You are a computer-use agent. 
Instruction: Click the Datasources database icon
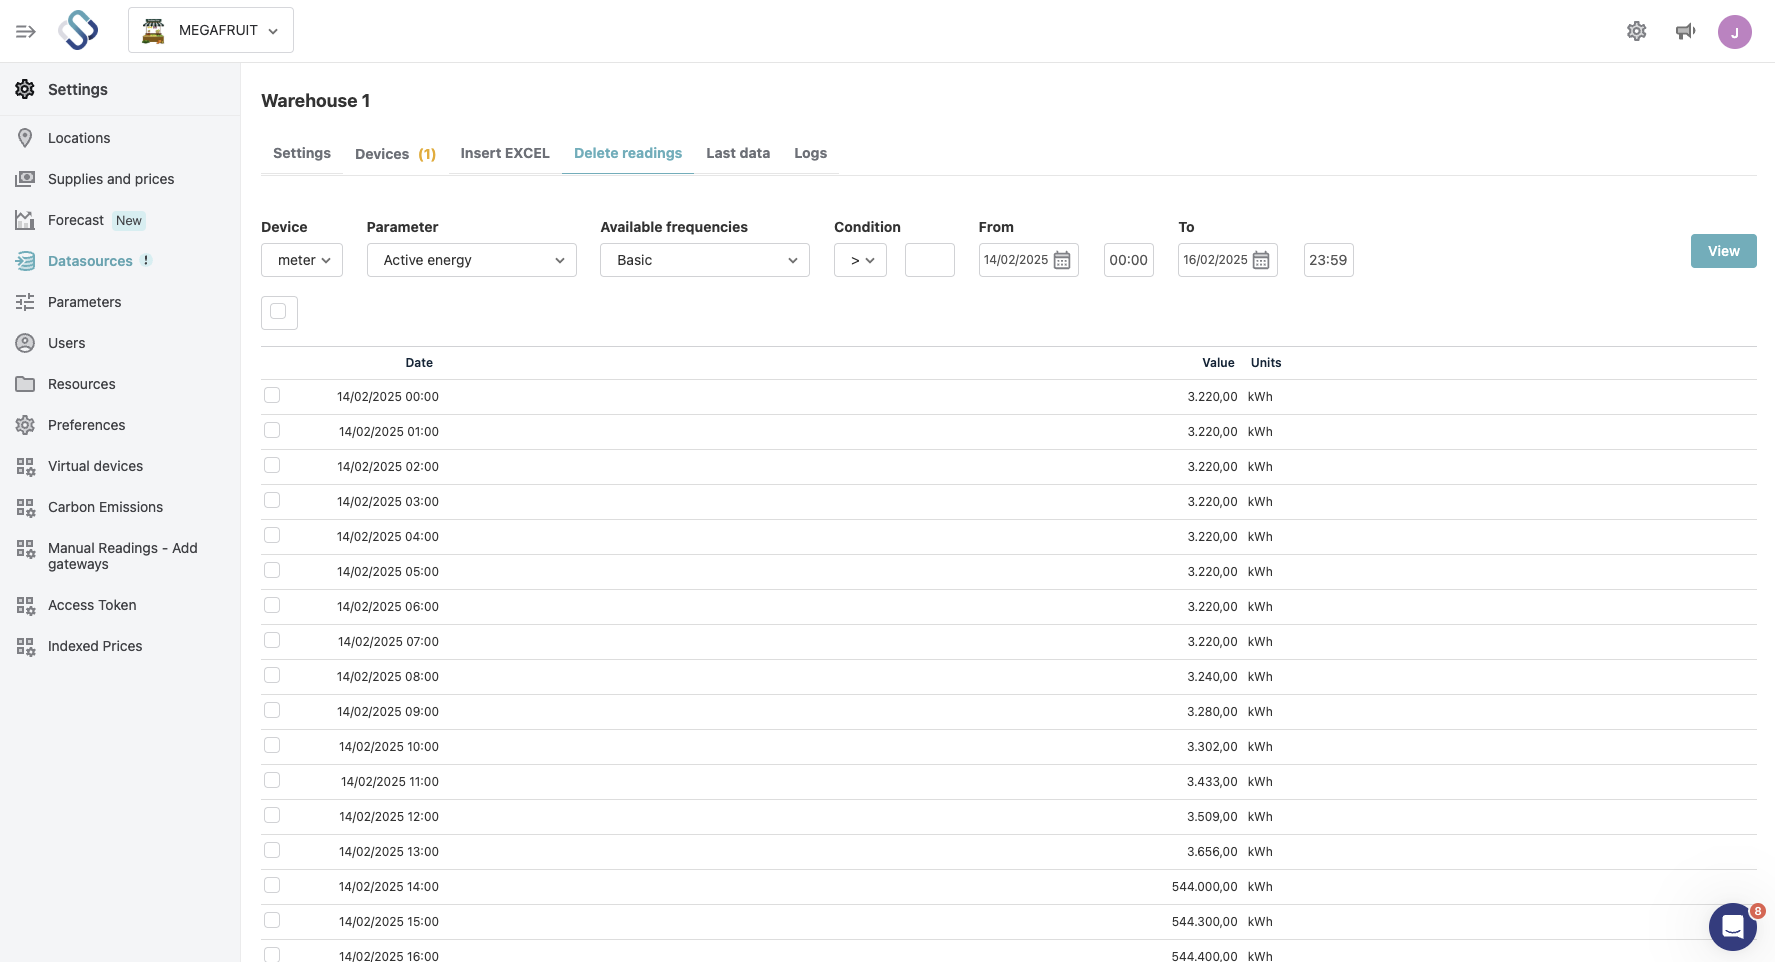point(25,261)
